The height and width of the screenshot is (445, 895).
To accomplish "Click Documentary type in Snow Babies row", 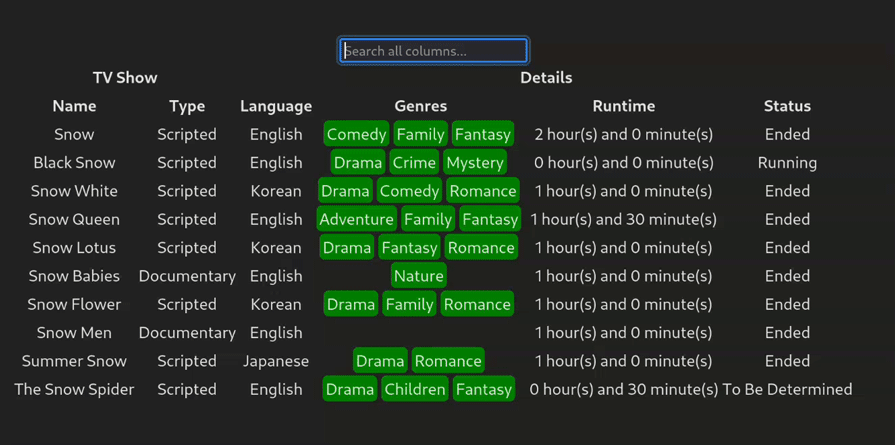I will tap(187, 276).
